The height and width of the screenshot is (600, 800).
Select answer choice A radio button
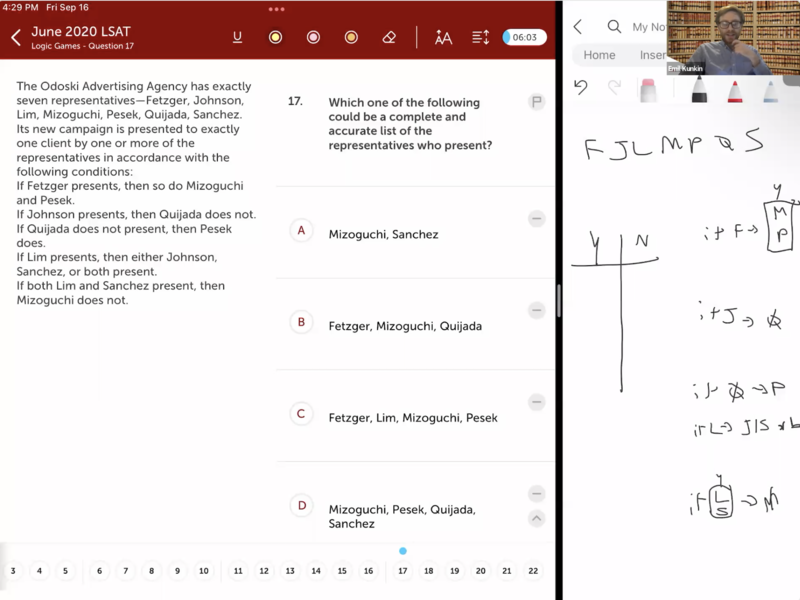301,230
